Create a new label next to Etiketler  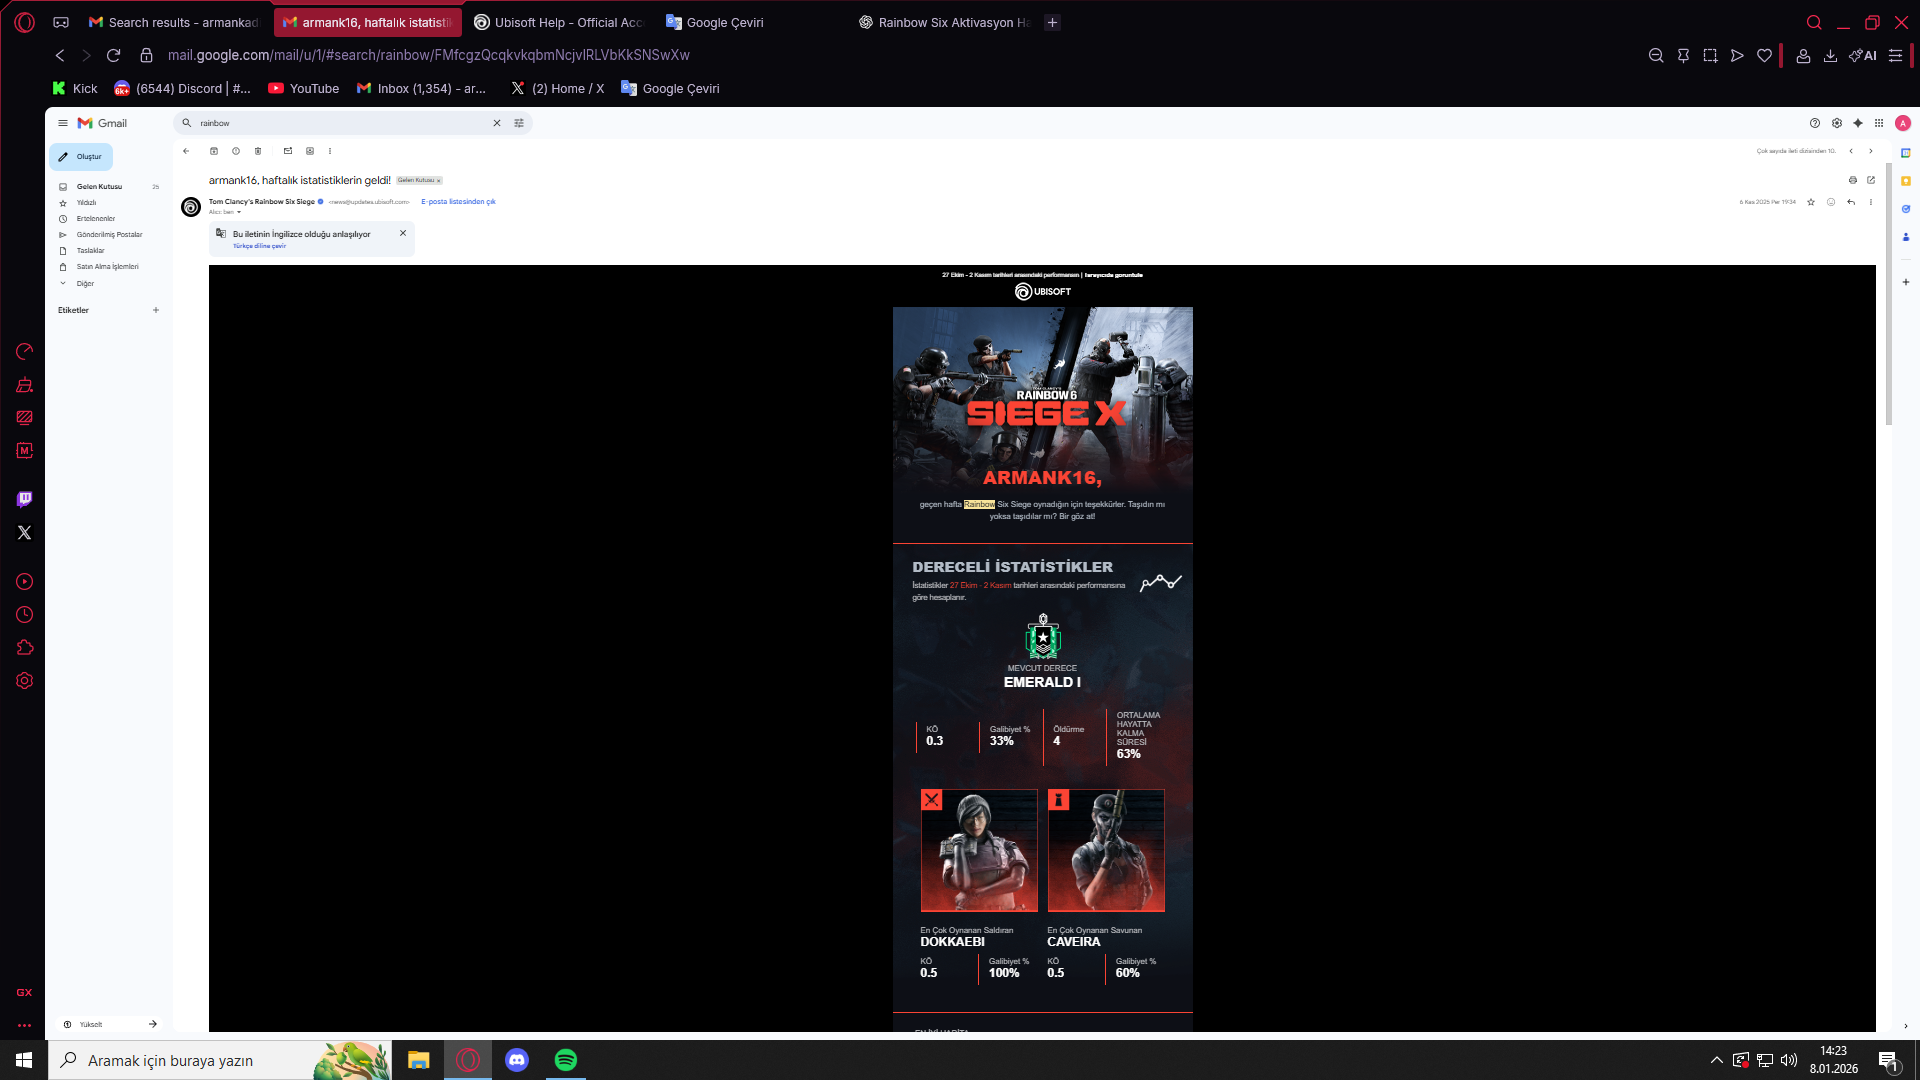click(x=156, y=310)
